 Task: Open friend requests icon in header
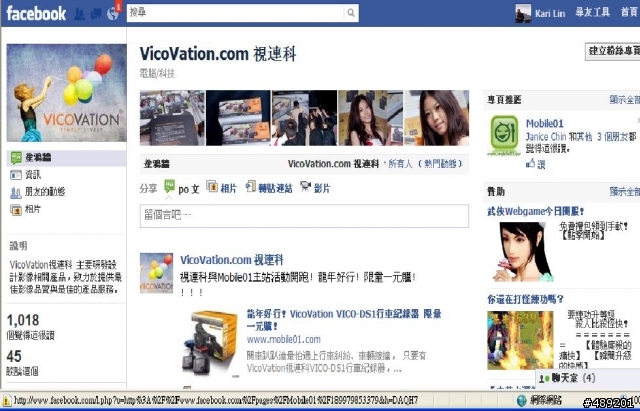[79, 14]
